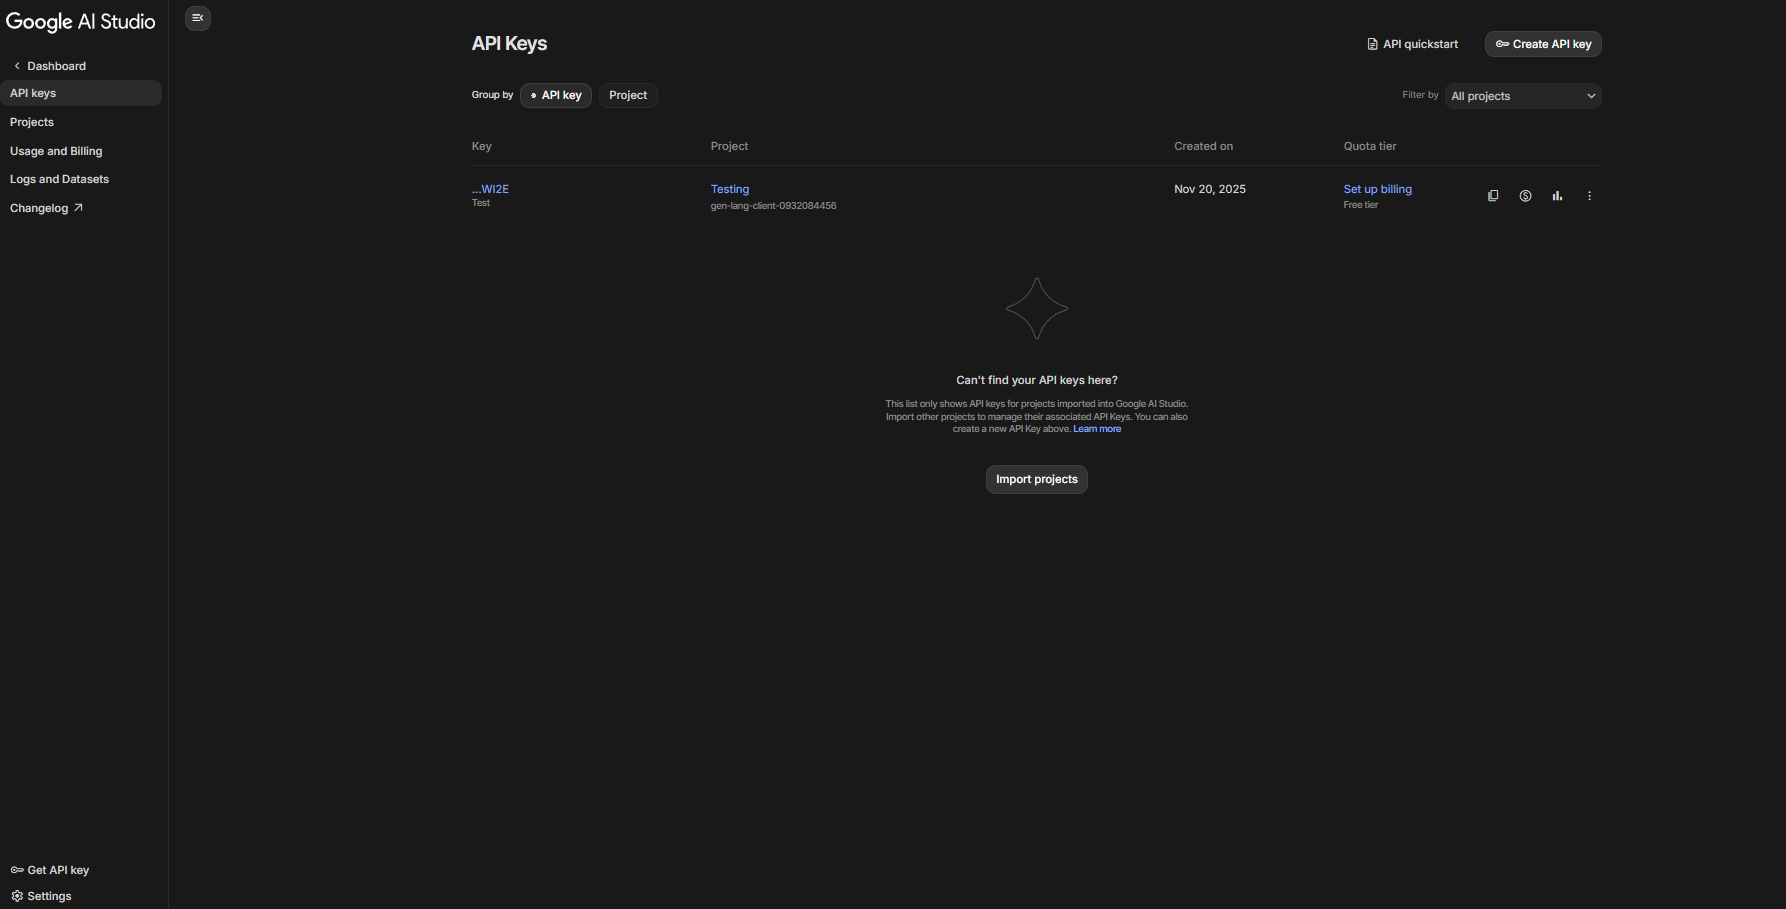The width and height of the screenshot is (1786, 909).
Task: Copy the ...WI2E API key
Action: [x=1493, y=196]
